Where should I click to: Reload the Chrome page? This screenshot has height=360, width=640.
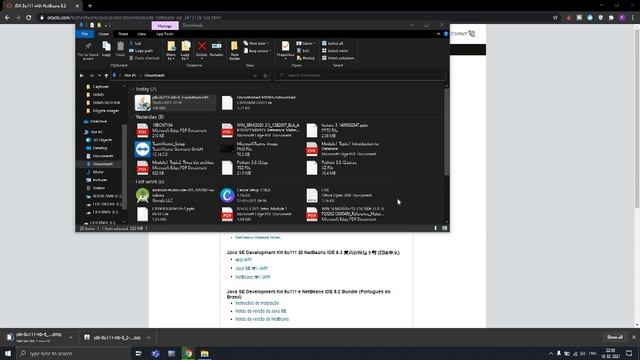(x=29, y=18)
